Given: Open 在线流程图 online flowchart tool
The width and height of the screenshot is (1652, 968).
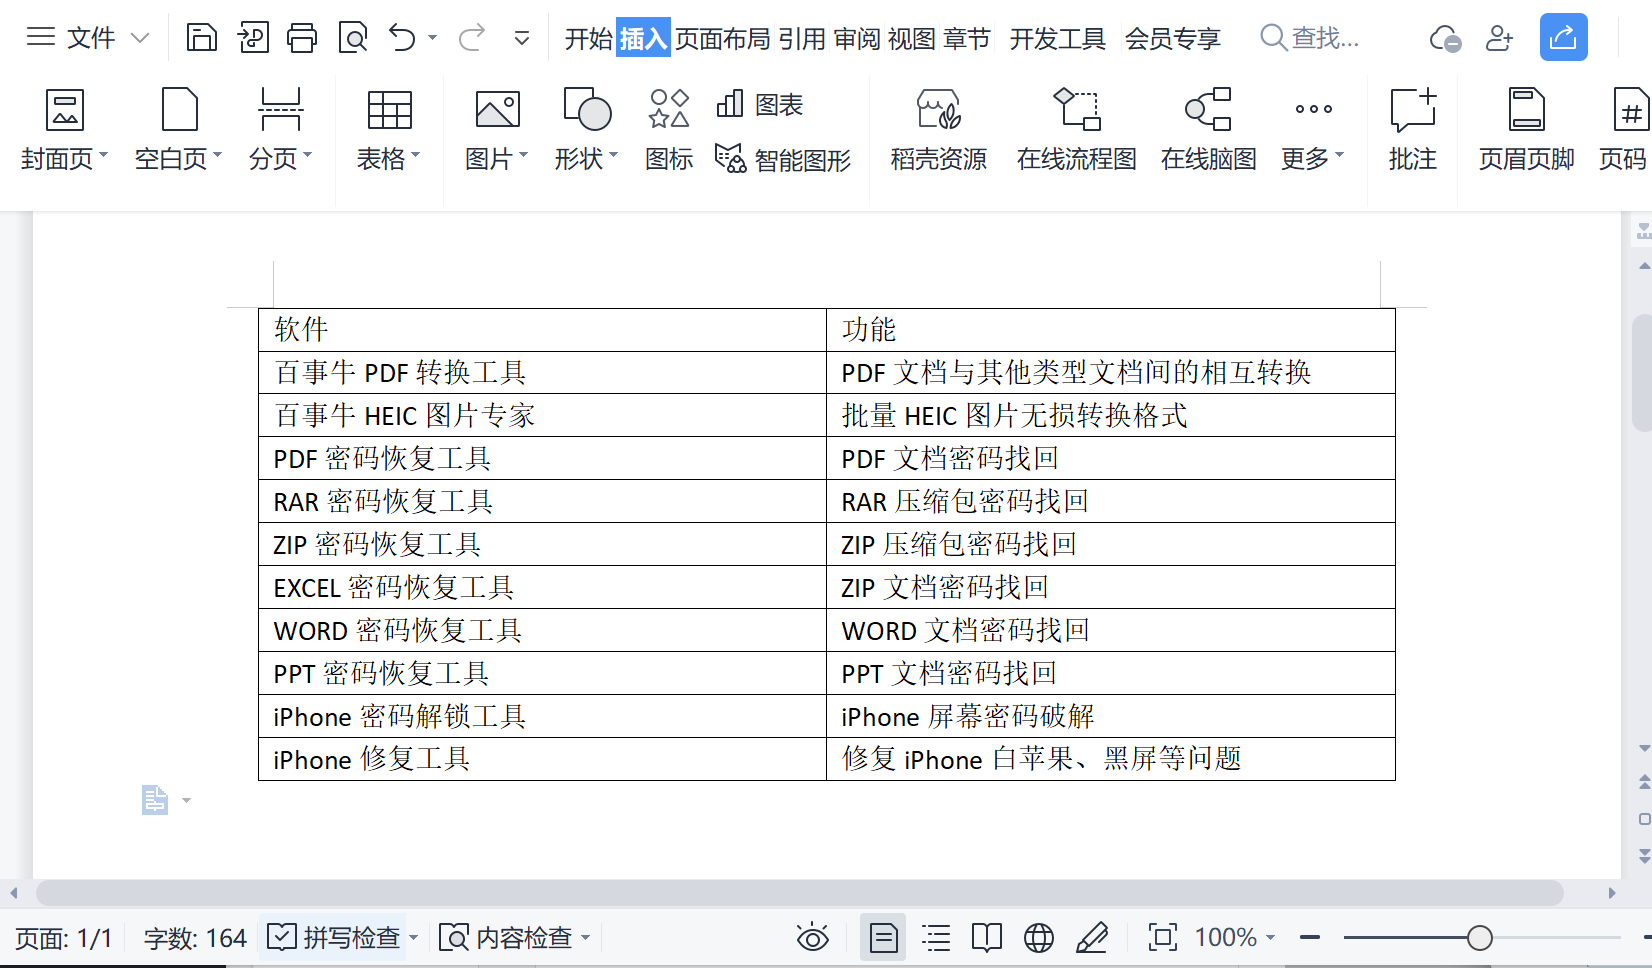Looking at the screenshot, I should click(1076, 130).
